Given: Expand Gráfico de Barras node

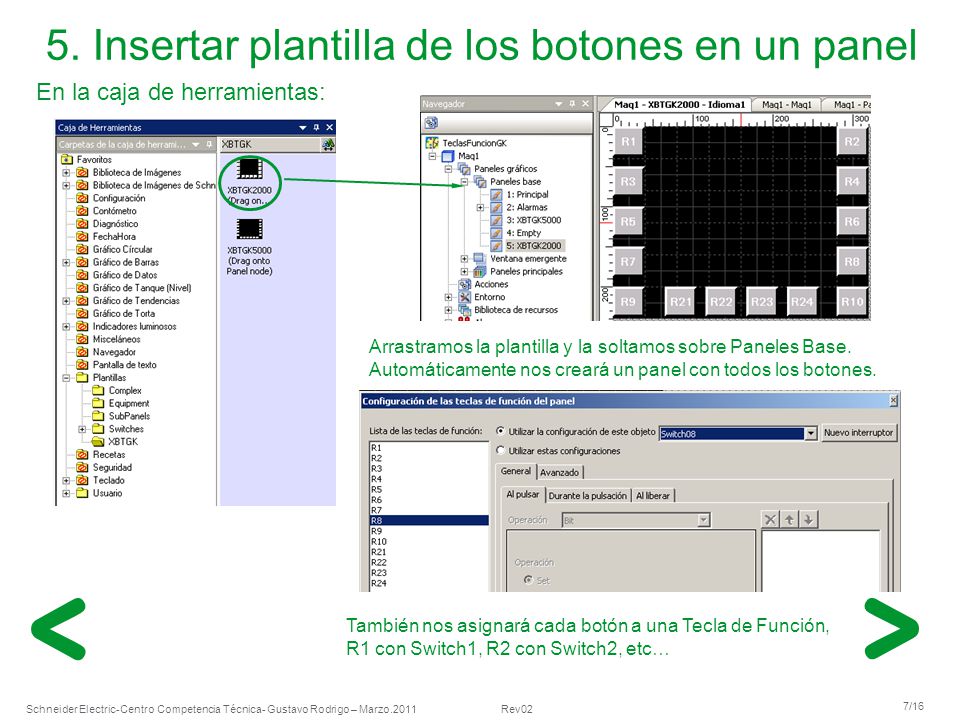Looking at the screenshot, I should (66, 262).
